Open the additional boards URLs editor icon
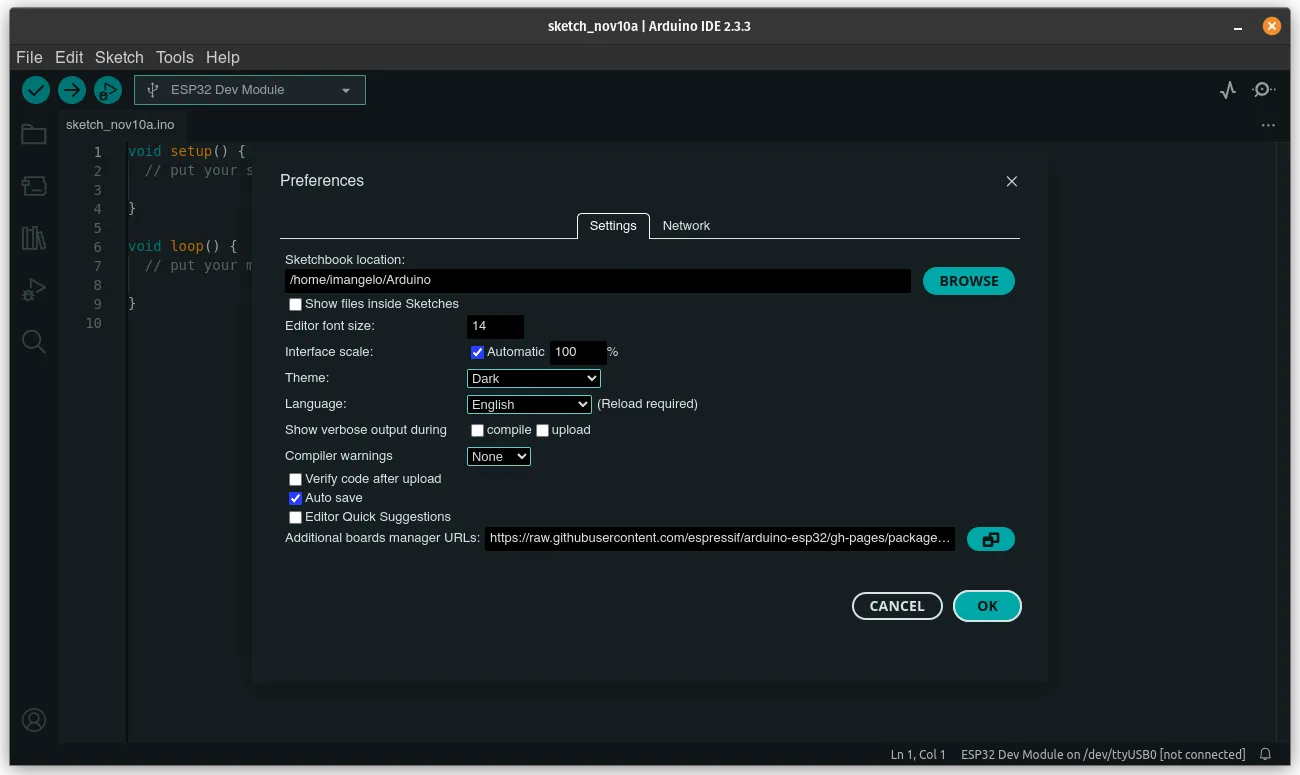 [990, 538]
